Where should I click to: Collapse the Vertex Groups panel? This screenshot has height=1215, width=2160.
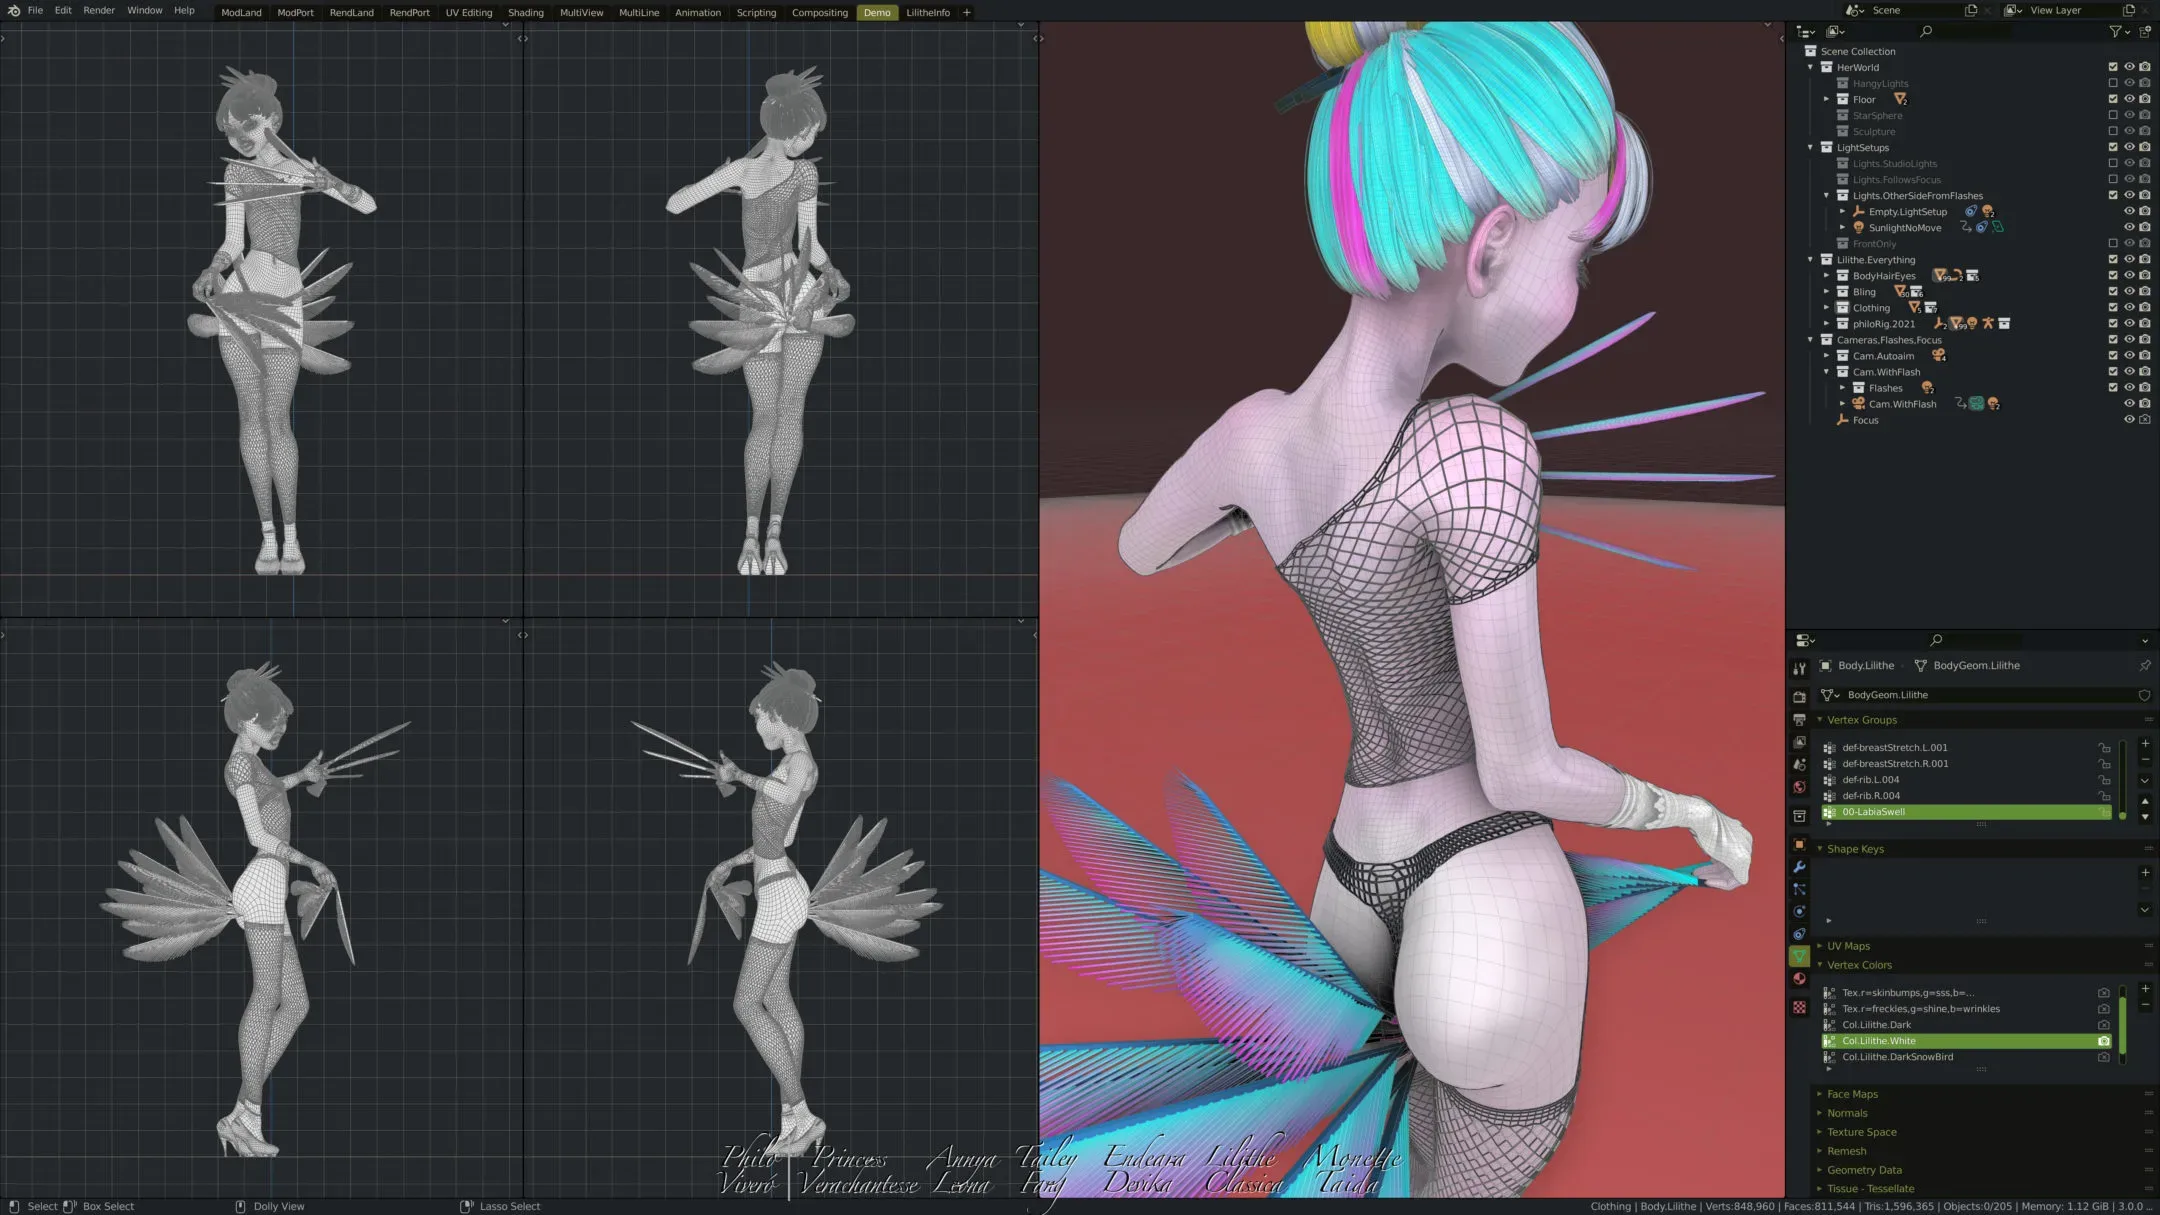tap(1822, 719)
